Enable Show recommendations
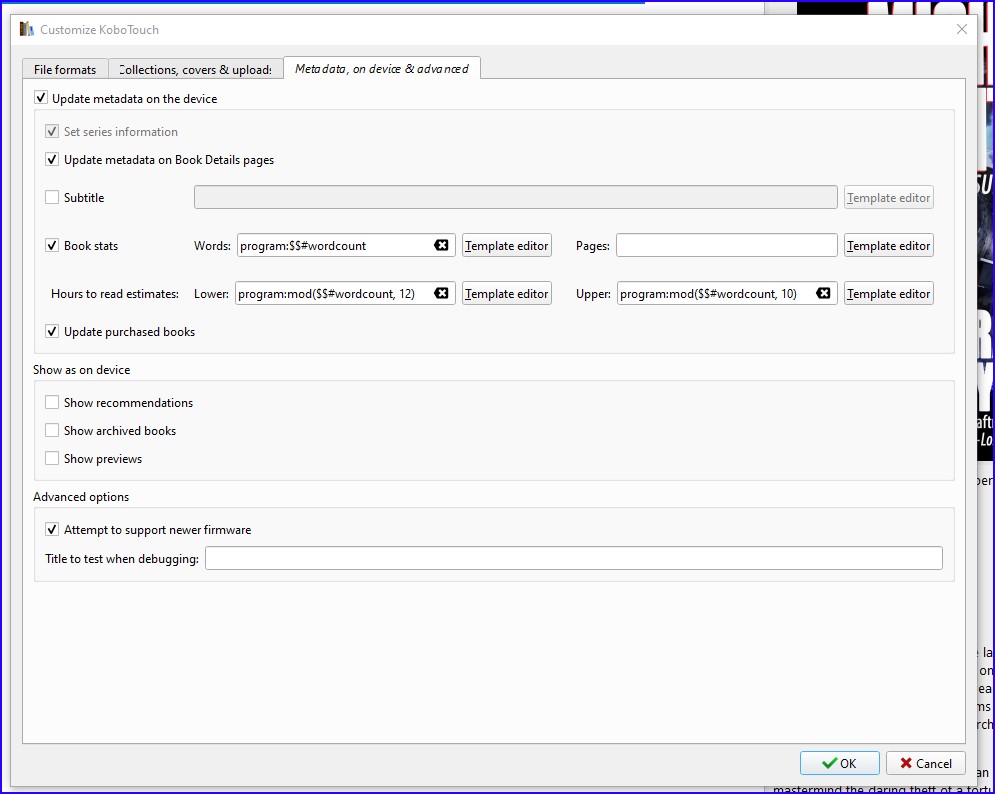Screen dimensions: 995x794 (x=52, y=402)
